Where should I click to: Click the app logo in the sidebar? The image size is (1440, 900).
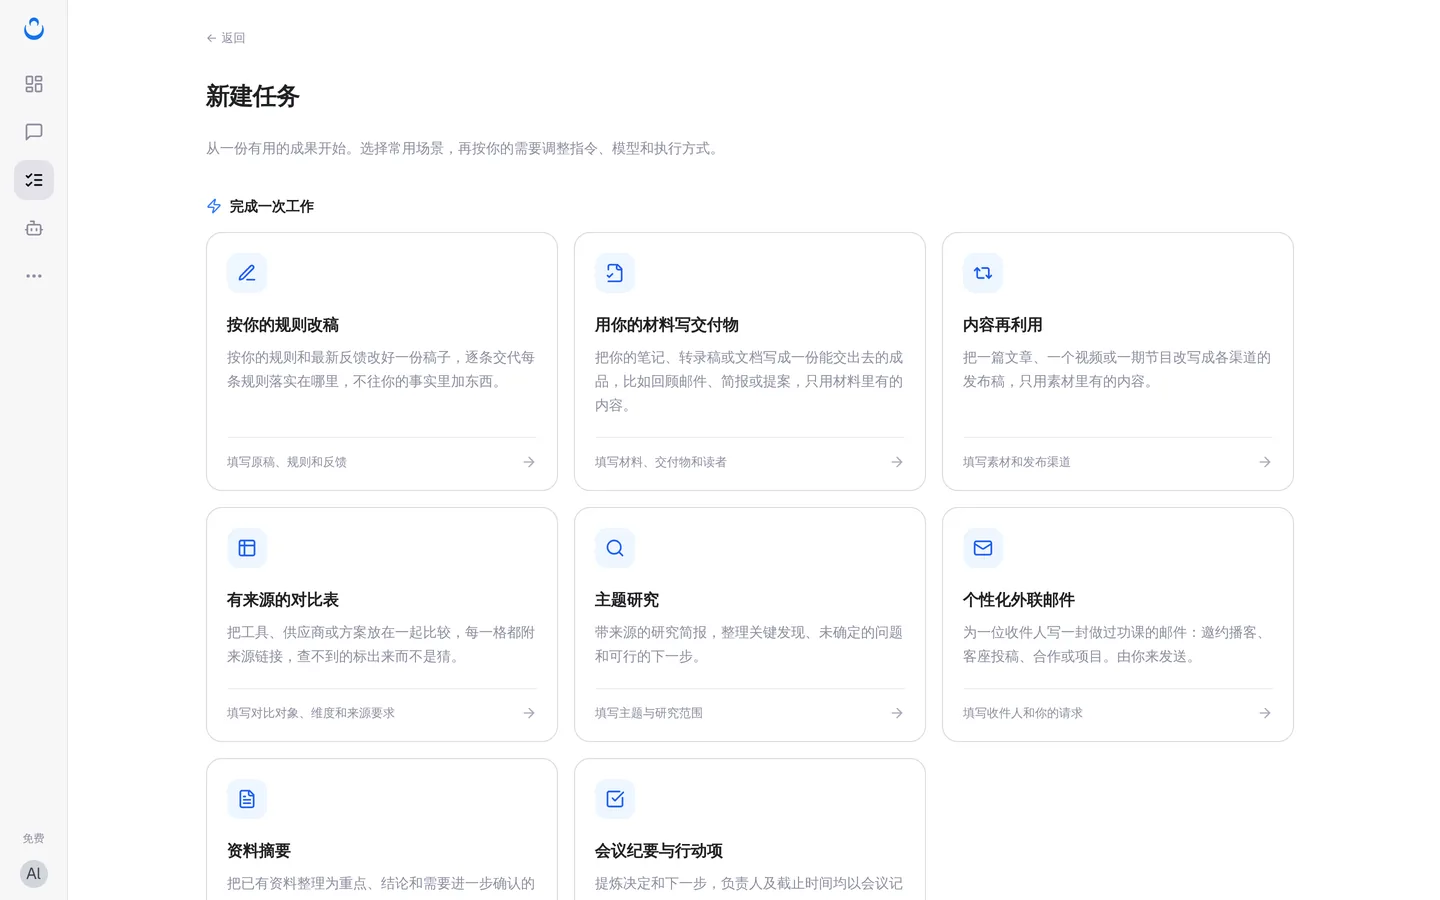[34, 29]
